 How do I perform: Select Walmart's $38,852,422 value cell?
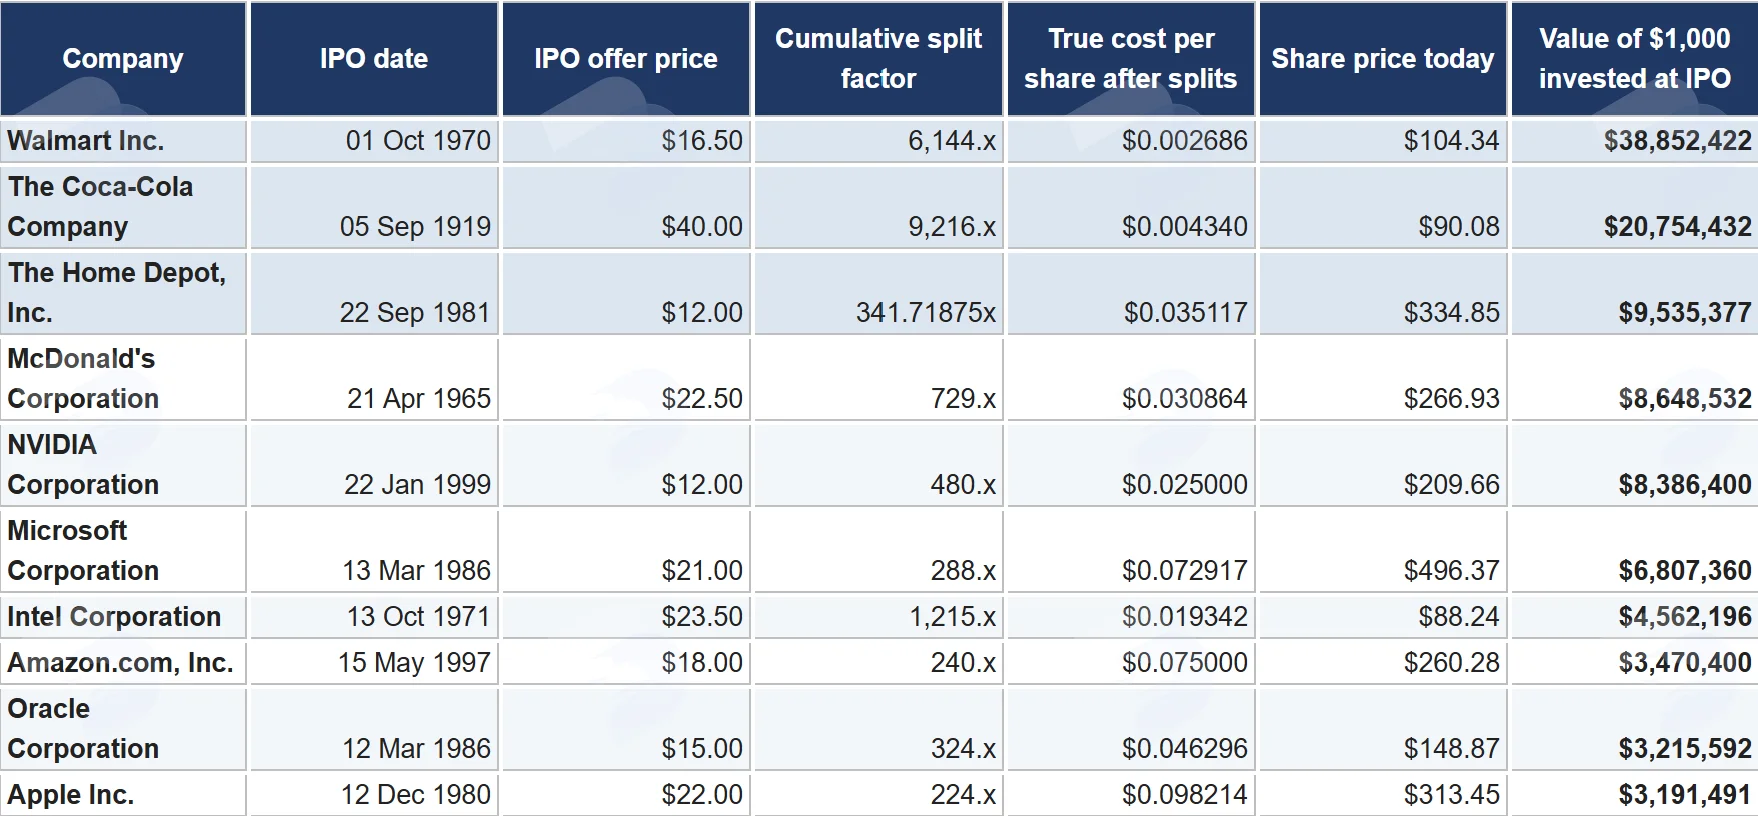click(x=1635, y=141)
